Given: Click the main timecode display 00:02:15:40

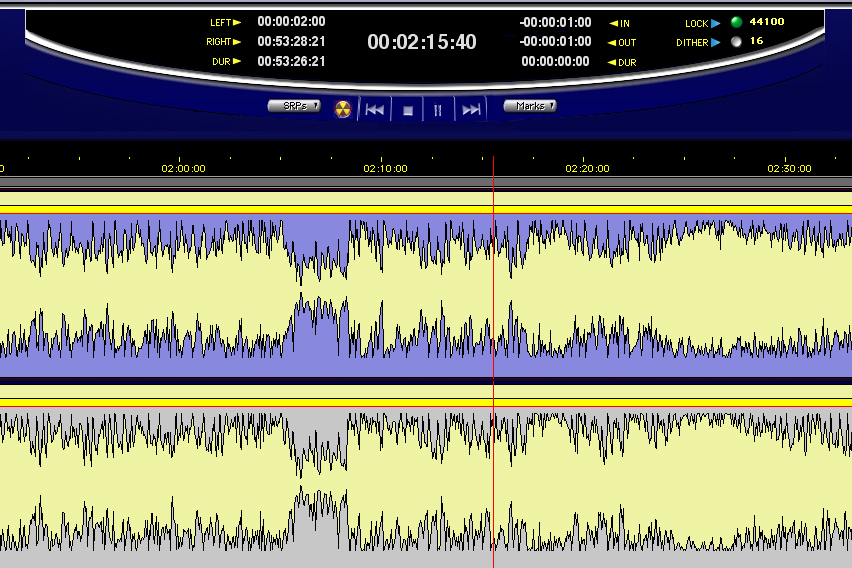Looking at the screenshot, I should pos(422,42).
